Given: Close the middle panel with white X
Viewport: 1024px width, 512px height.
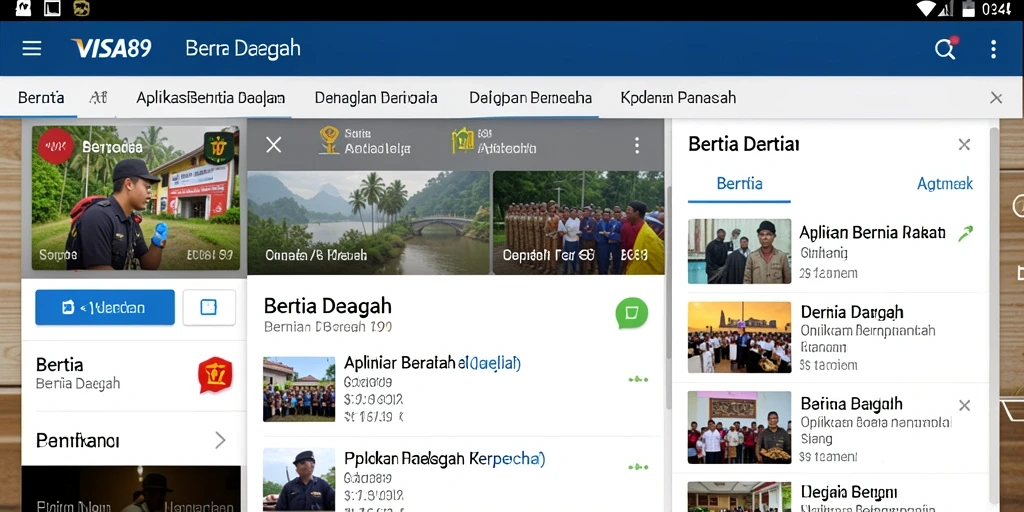Looking at the screenshot, I should pos(274,145).
